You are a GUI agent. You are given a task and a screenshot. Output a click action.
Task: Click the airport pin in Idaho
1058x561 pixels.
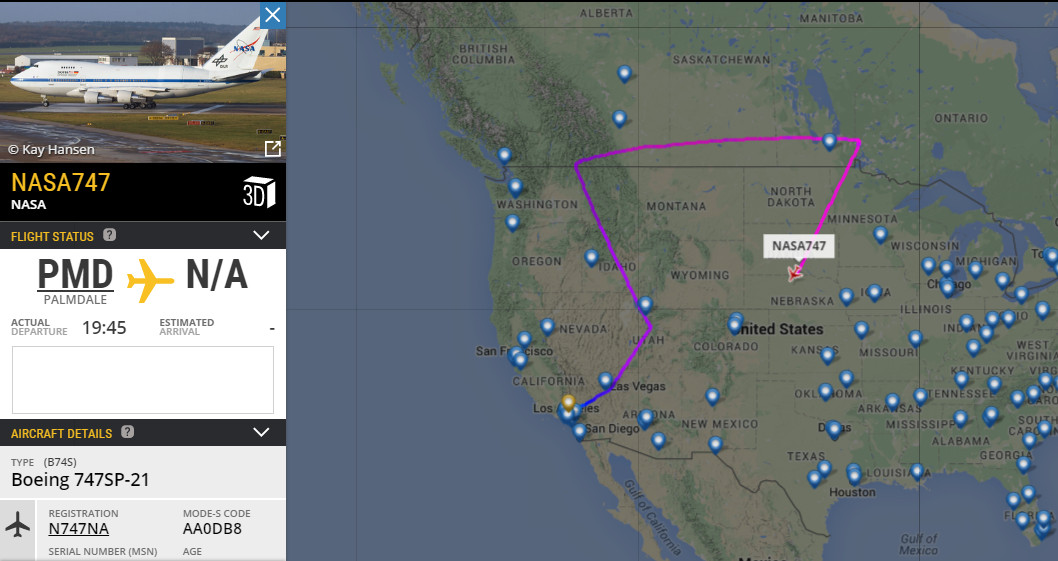pyautogui.click(x=591, y=257)
